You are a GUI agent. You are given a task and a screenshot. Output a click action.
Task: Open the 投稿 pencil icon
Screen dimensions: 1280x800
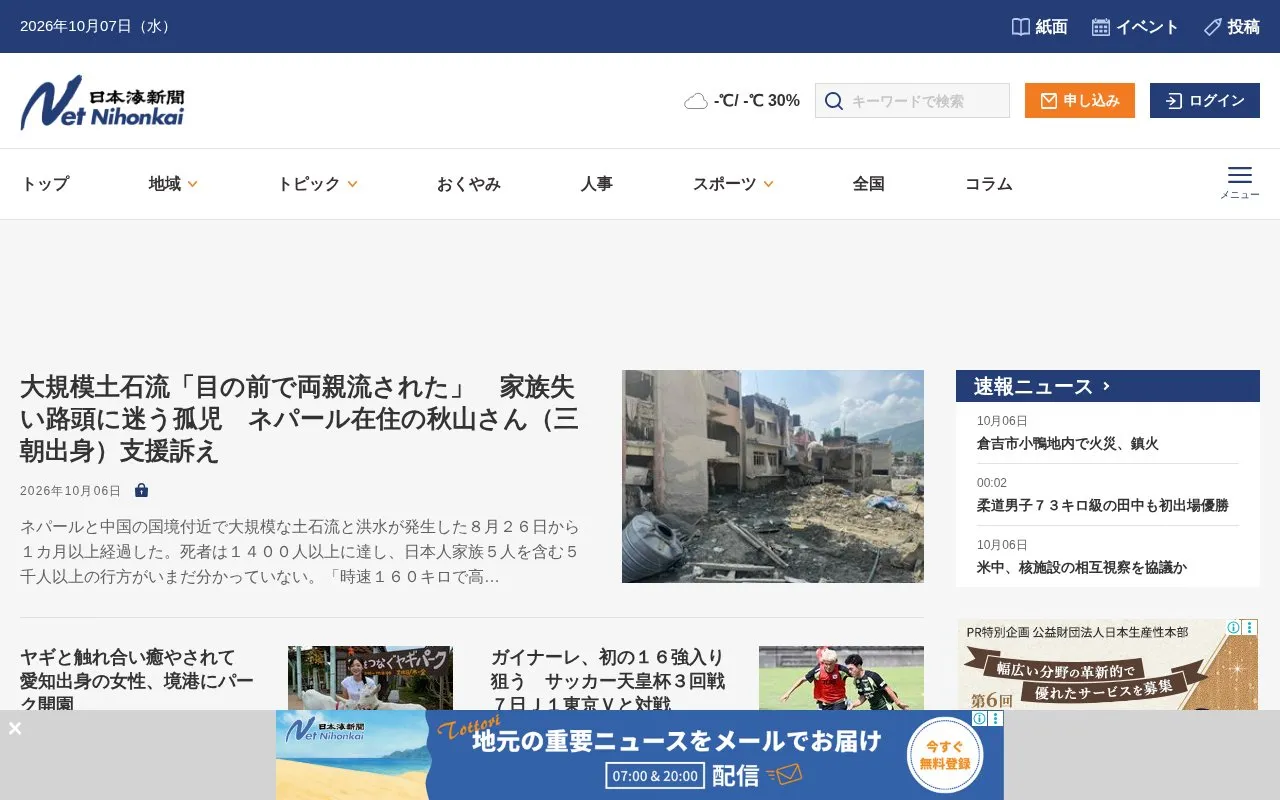click(1213, 27)
